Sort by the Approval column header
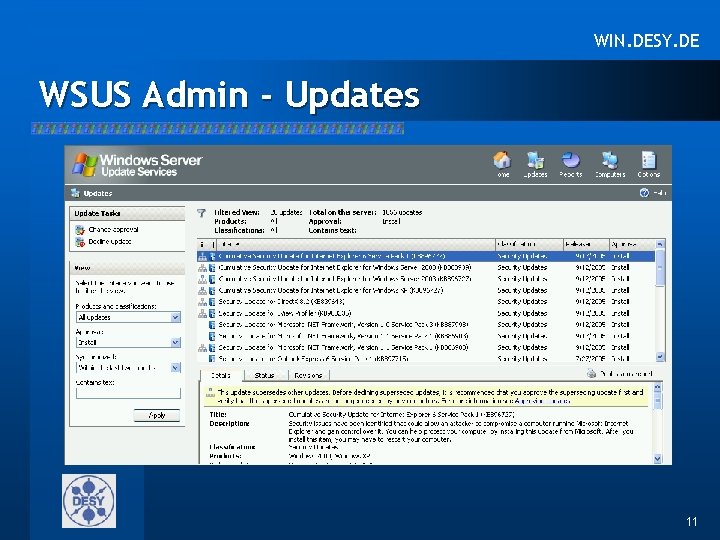This screenshot has height=540, width=720. click(x=632, y=245)
